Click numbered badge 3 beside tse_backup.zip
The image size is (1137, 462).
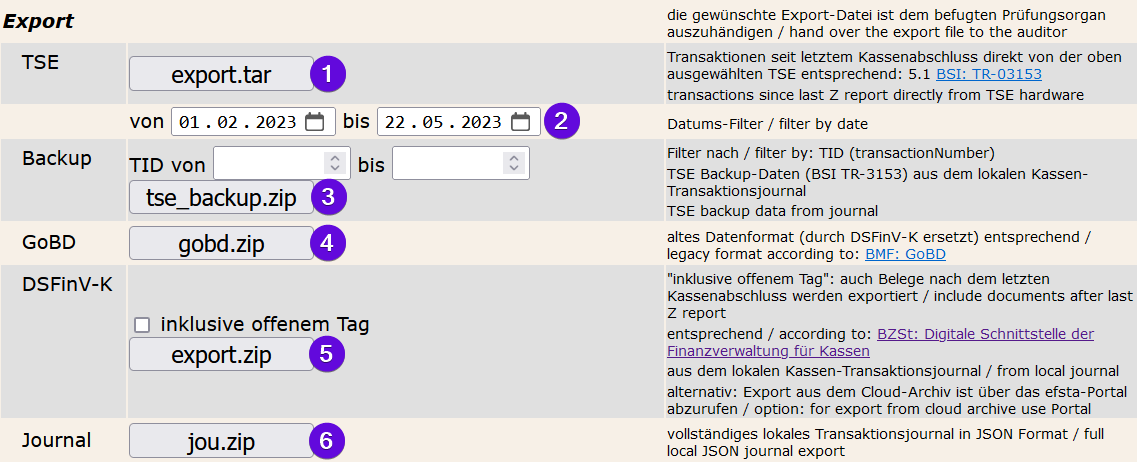[x=327, y=197]
